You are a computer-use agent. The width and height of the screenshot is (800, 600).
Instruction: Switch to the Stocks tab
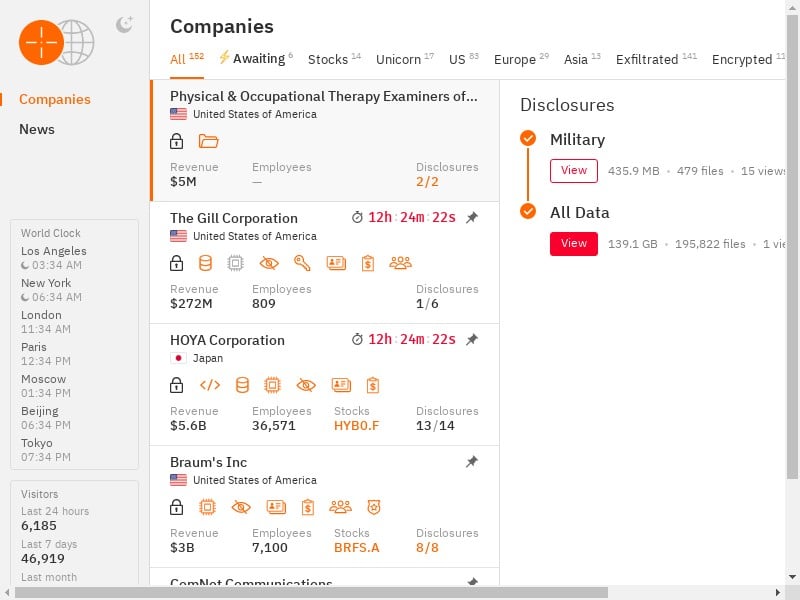pyautogui.click(x=334, y=59)
